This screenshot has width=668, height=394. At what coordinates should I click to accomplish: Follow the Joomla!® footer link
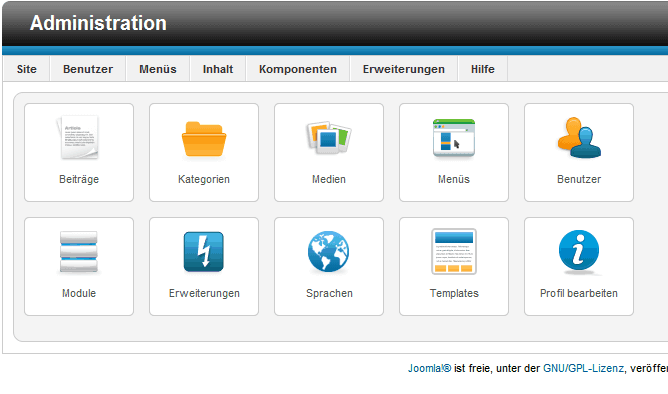pos(429,368)
